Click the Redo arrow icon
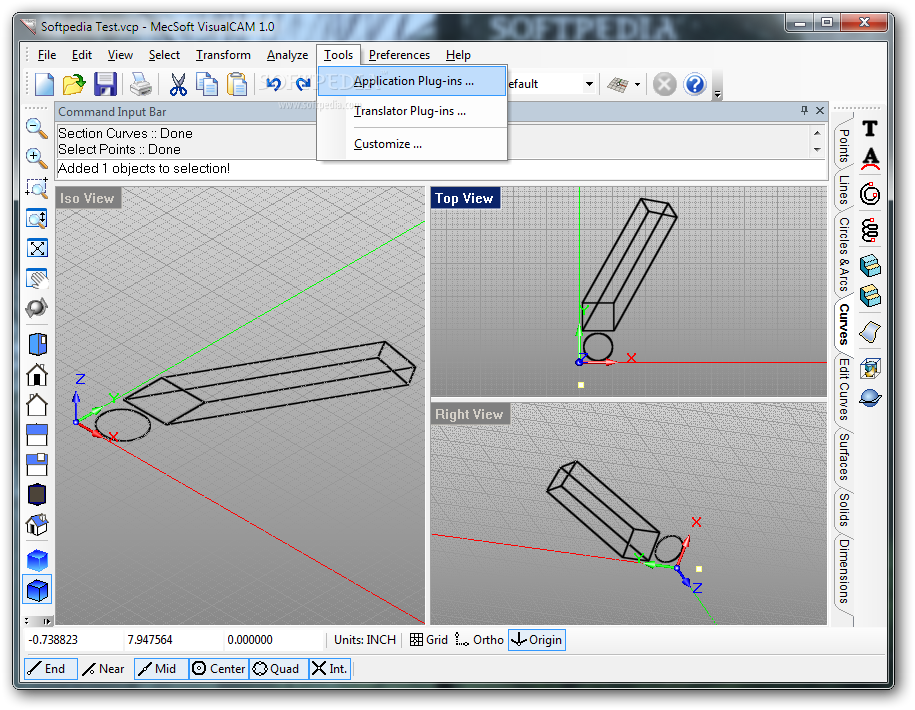 tap(303, 84)
